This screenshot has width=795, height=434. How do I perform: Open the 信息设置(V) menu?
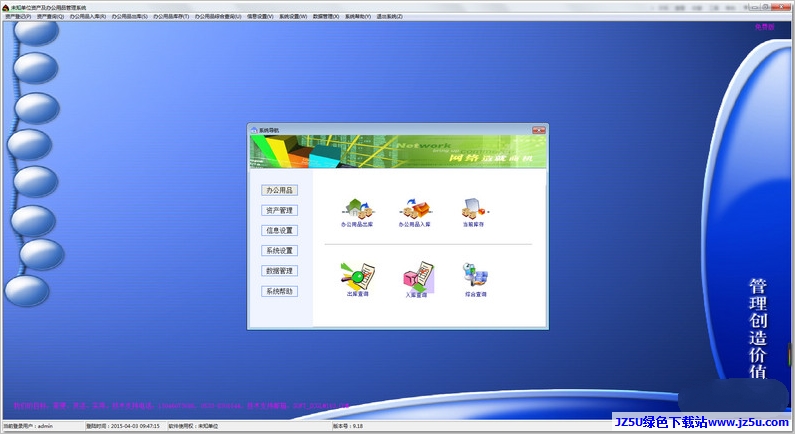coord(260,17)
